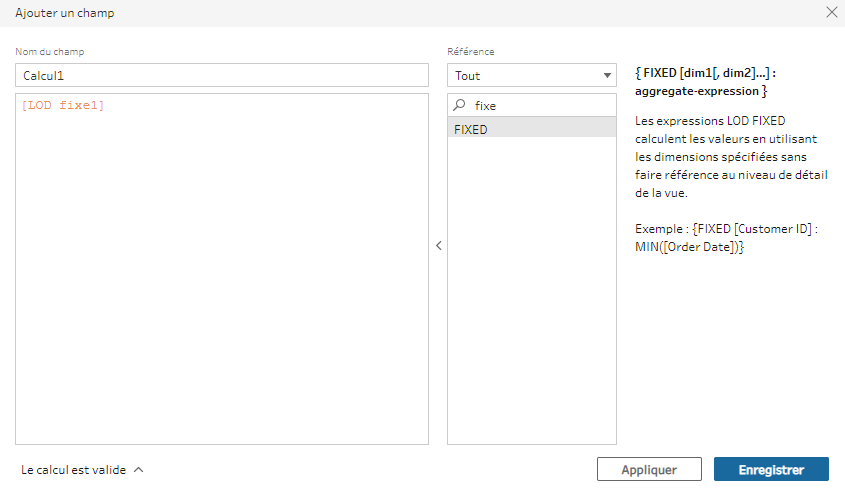Click the search box containing fixe
This screenshot has width=845, height=490.
tap(540, 105)
